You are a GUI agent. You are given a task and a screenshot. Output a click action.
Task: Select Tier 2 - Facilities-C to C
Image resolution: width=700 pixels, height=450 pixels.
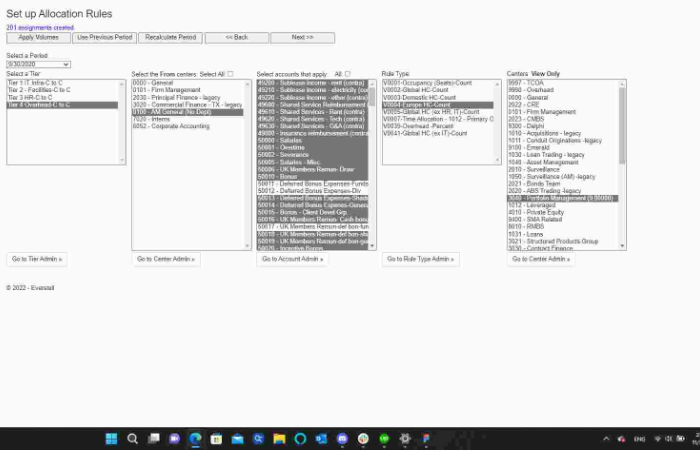tap(40, 90)
